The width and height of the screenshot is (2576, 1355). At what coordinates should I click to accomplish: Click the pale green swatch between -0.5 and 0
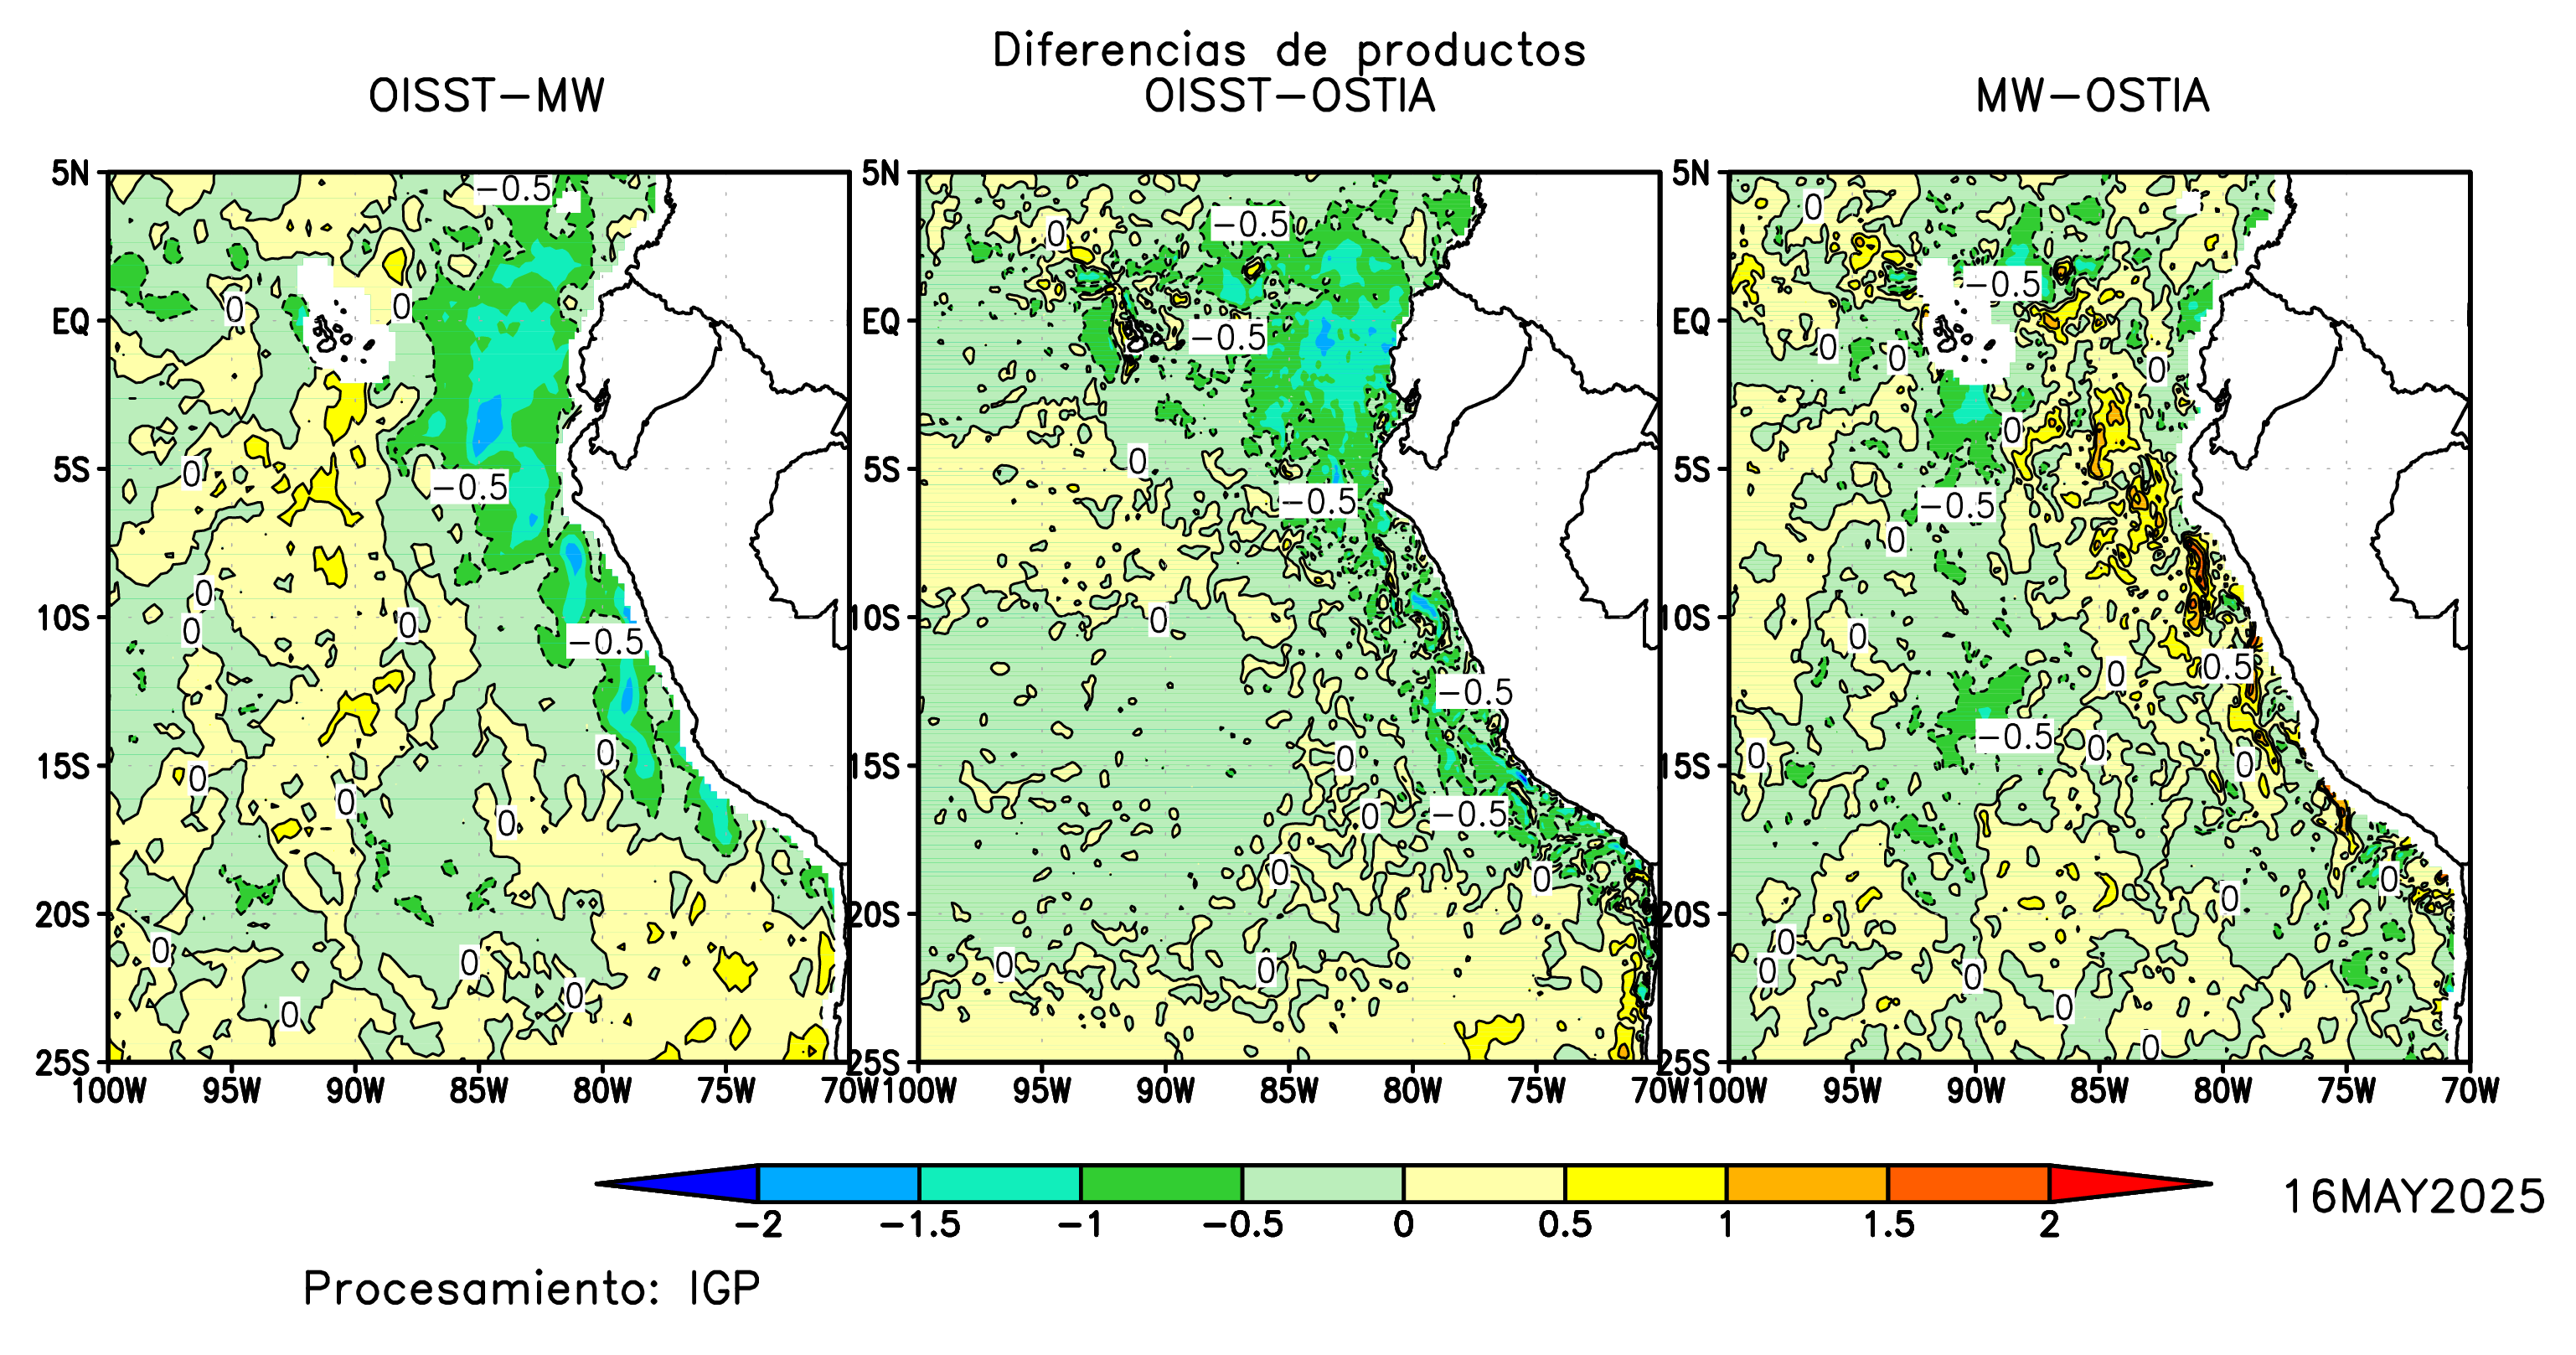click(x=1323, y=1183)
